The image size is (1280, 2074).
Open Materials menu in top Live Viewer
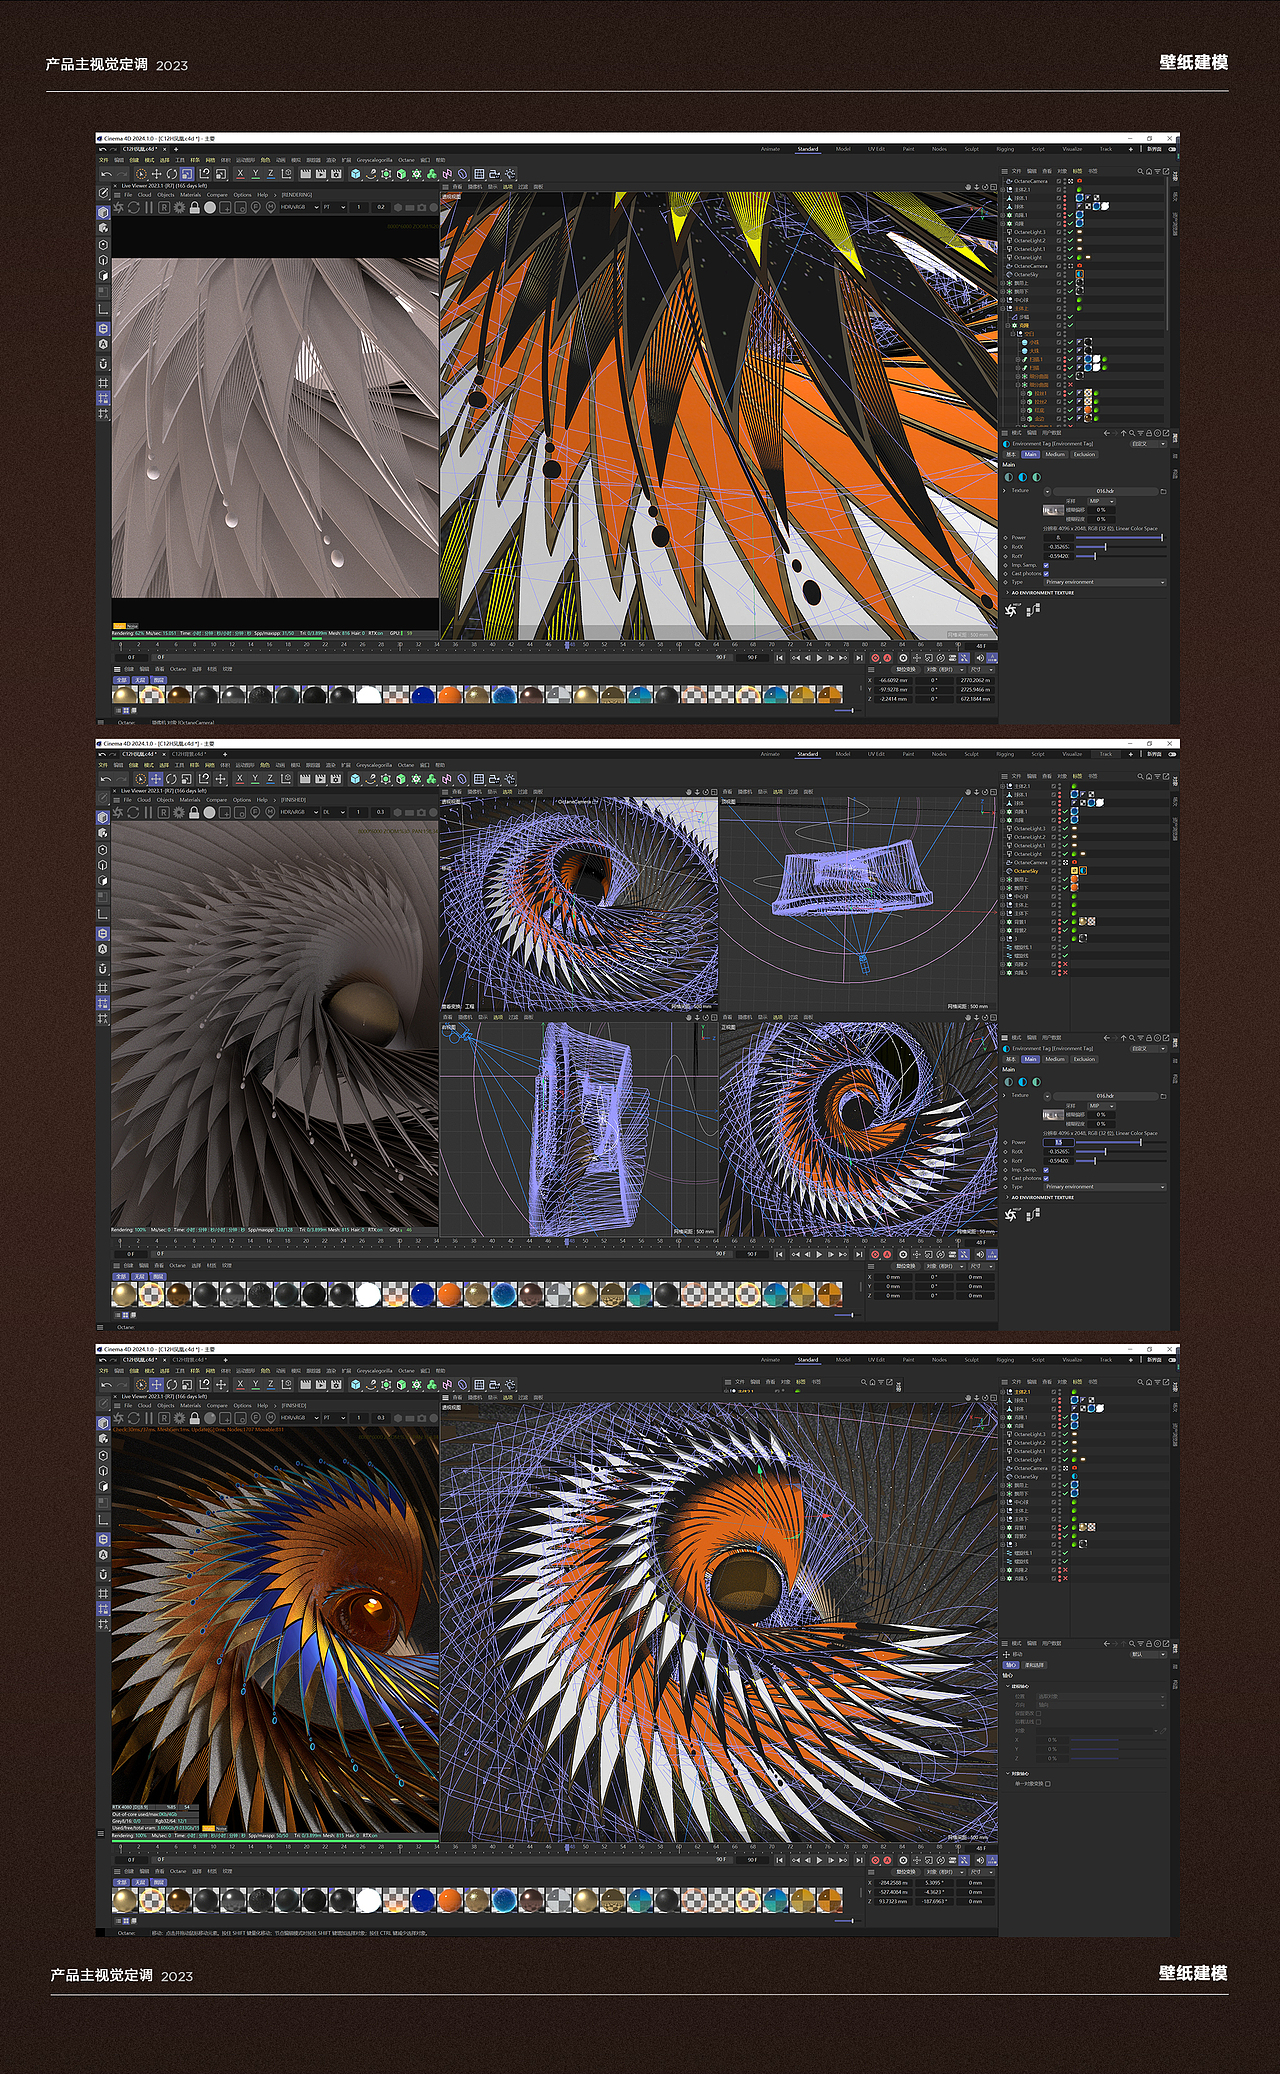tap(190, 195)
